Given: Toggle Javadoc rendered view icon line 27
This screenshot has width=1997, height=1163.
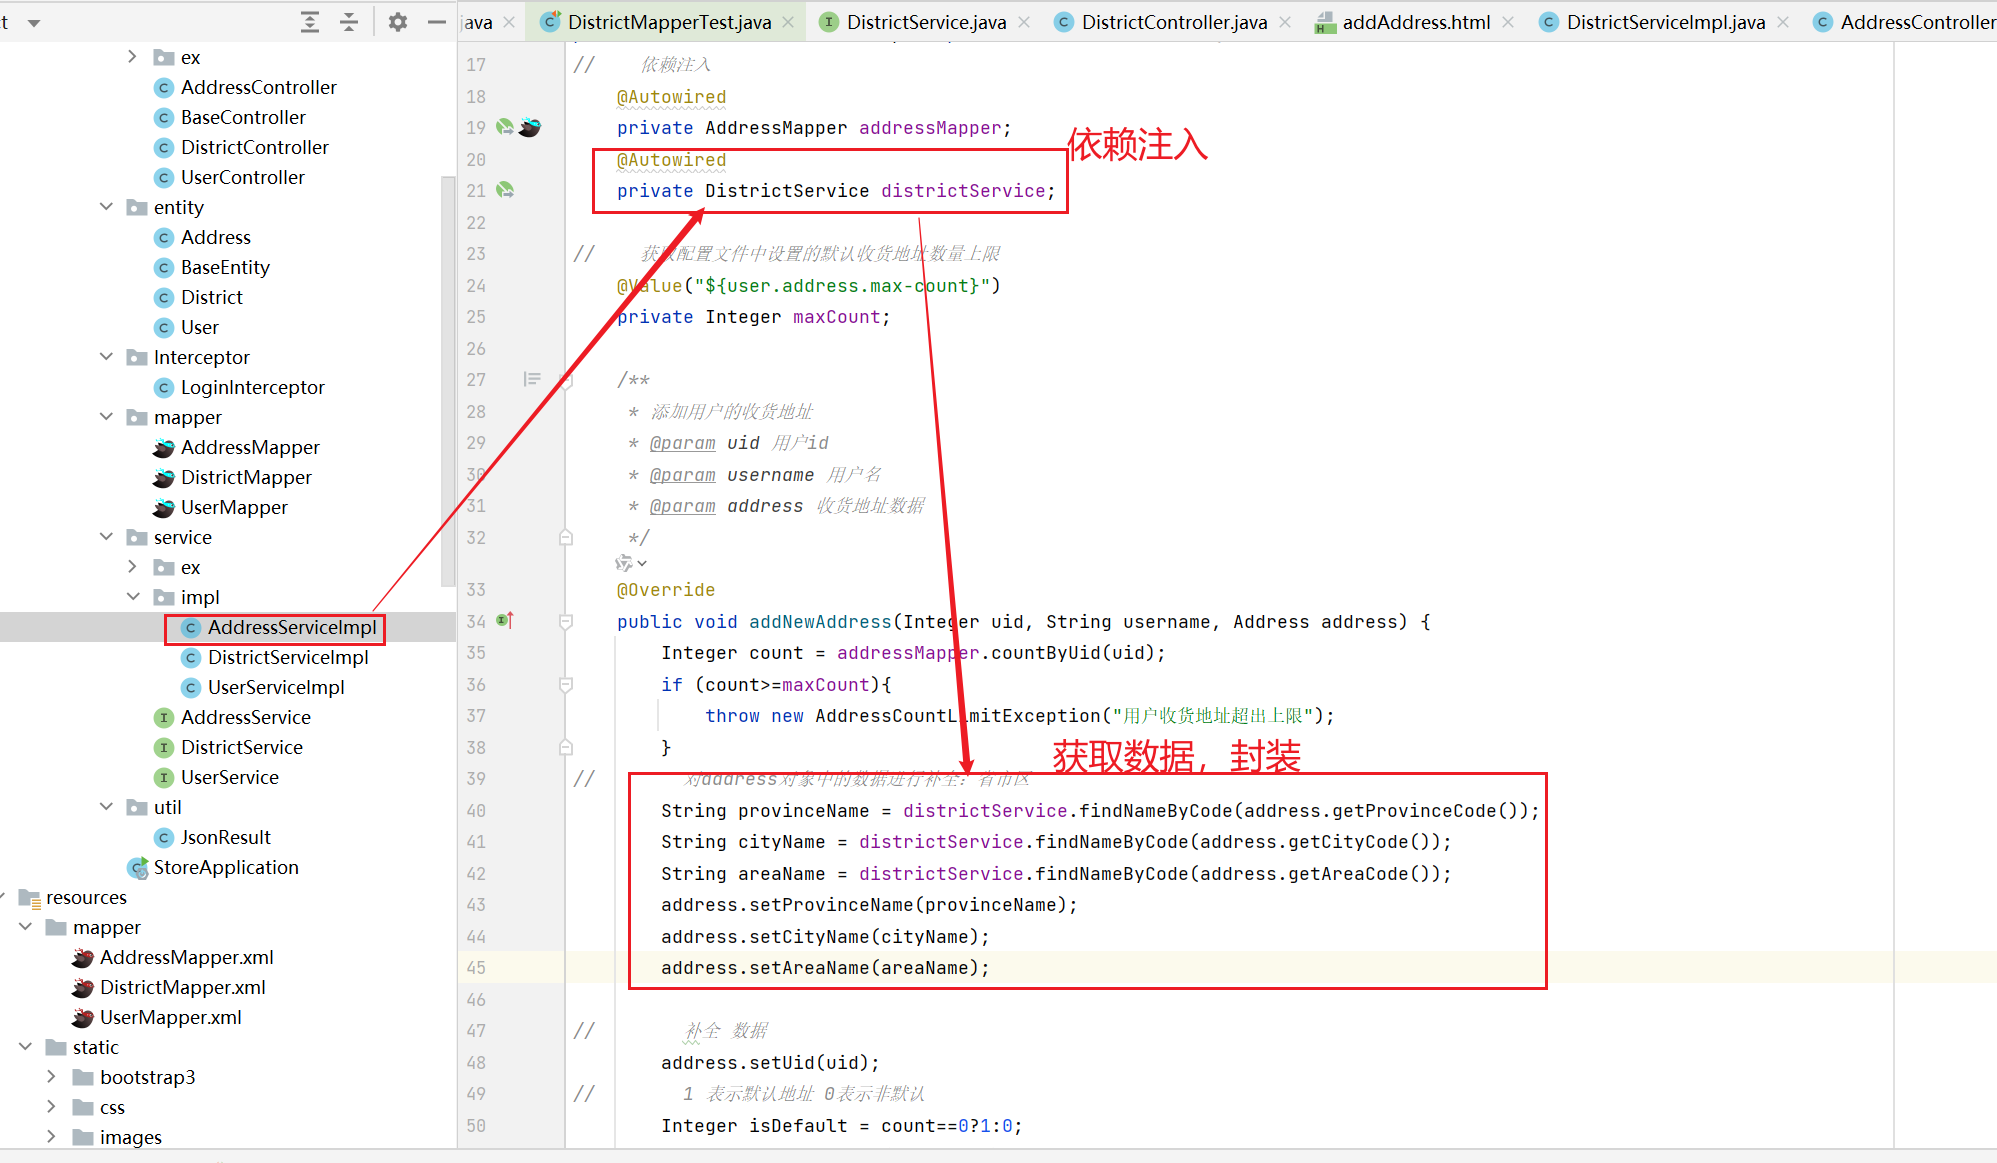Looking at the screenshot, I should (x=532, y=379).
